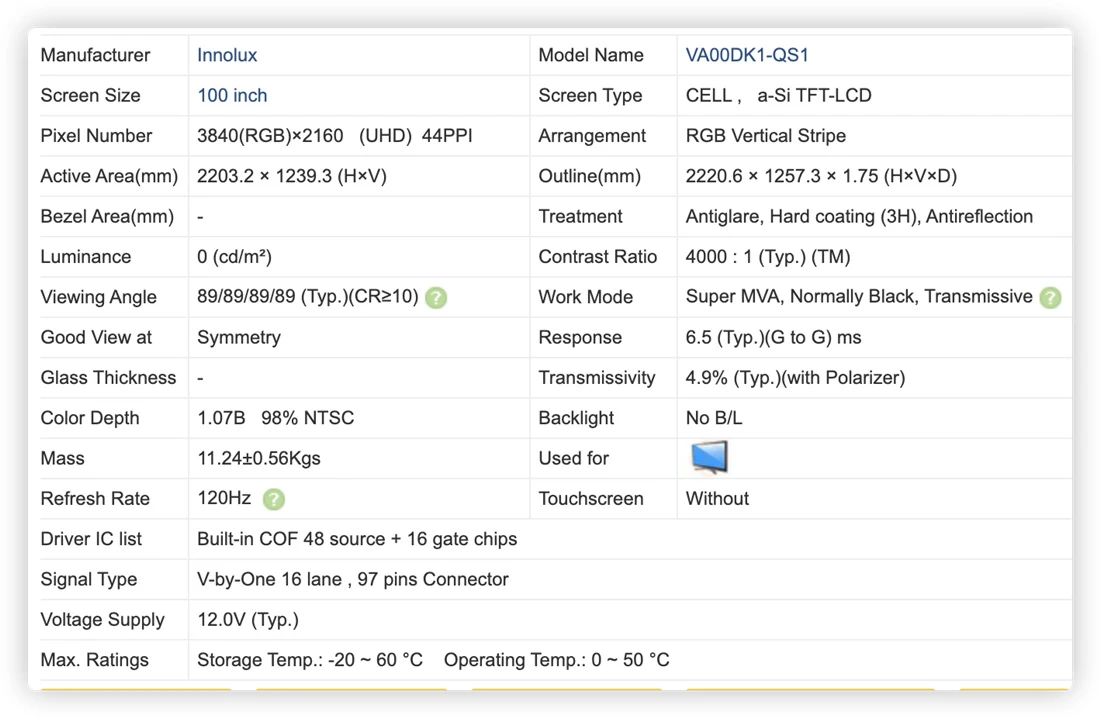
Task: Click the Model Name label
Action: pyautogui.click(x=591, y=55)
